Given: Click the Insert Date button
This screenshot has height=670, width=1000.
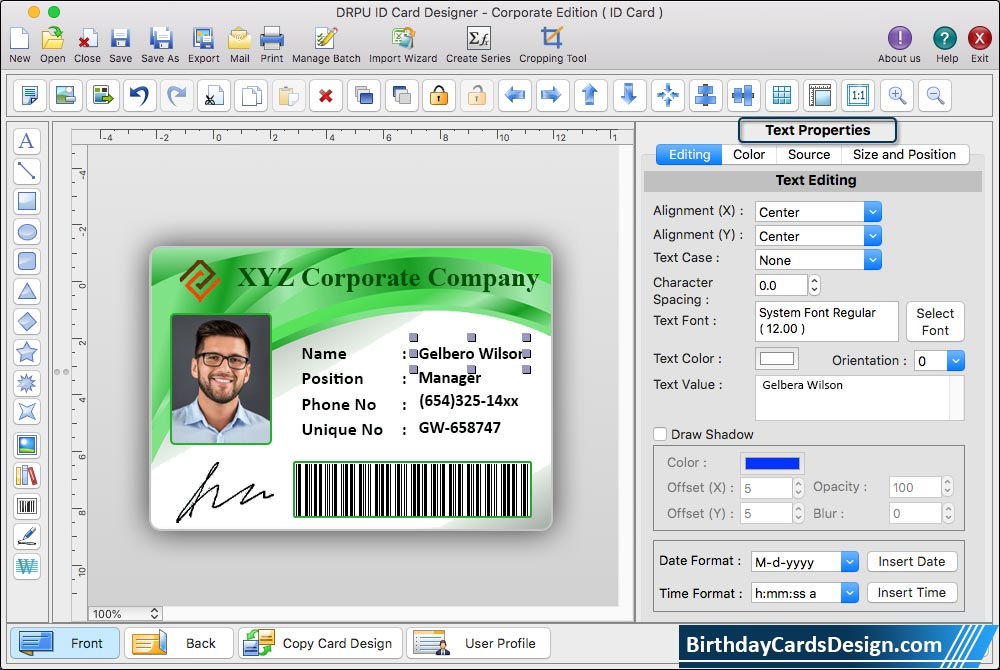Looking at the screenshot, I should pos(912,562).
